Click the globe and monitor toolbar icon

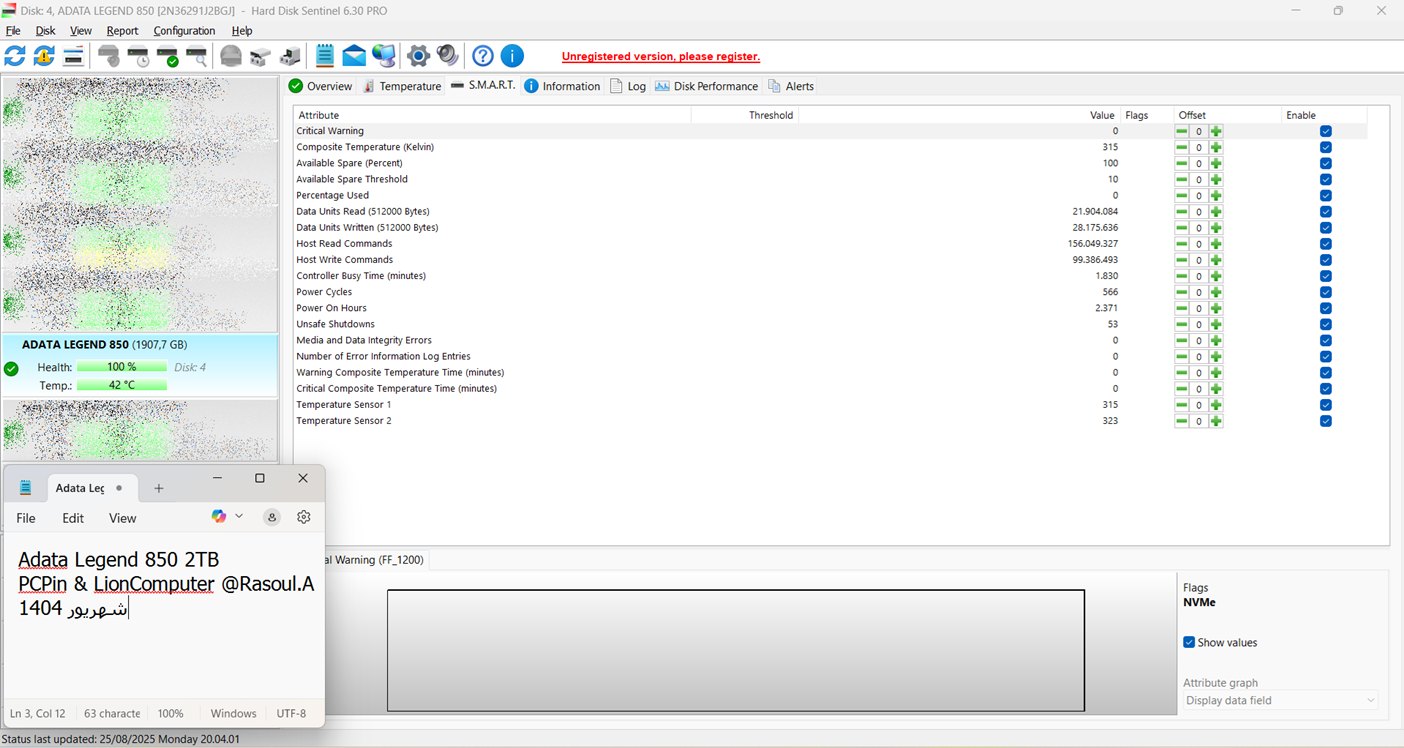click(383, 56)
